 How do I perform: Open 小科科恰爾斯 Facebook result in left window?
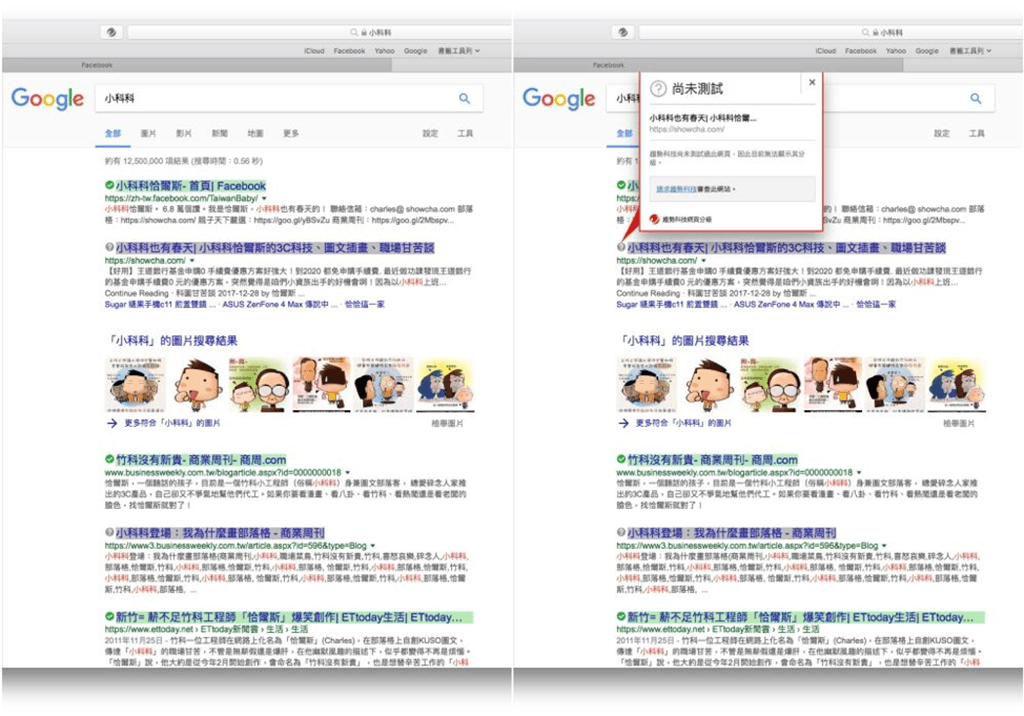[x=191, y=186]
